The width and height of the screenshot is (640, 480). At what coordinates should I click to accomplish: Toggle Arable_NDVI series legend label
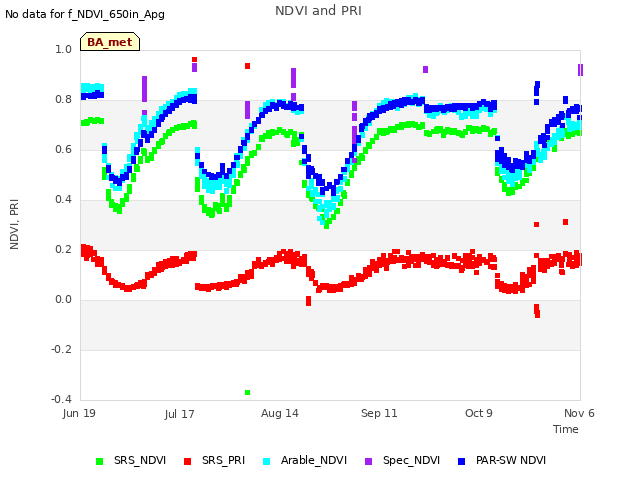click(x=314, y=460)
